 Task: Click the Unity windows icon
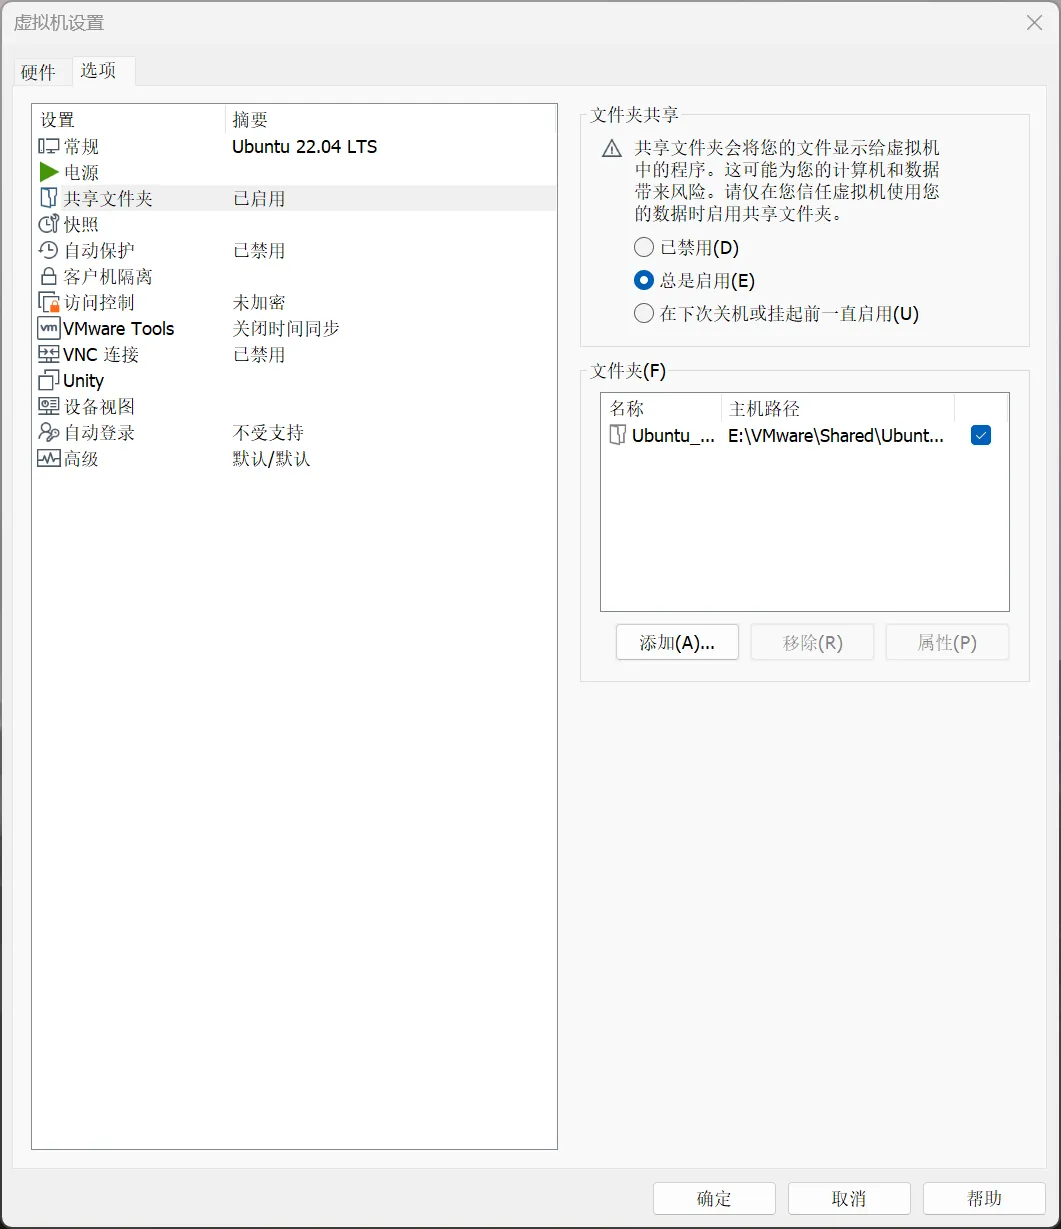pos(49,381)
